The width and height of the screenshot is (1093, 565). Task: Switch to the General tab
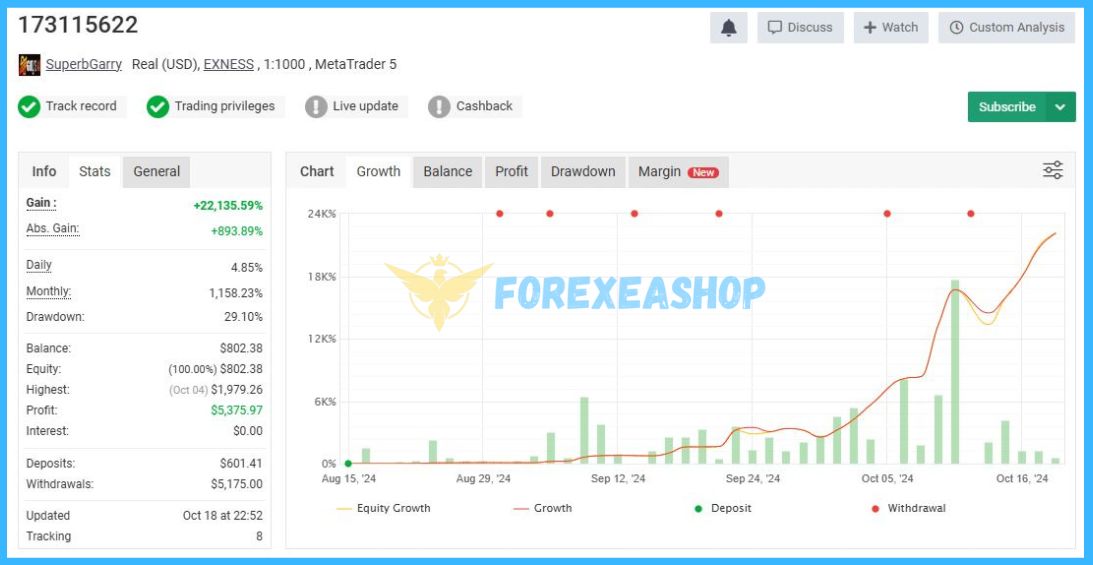tap(156, 171)
